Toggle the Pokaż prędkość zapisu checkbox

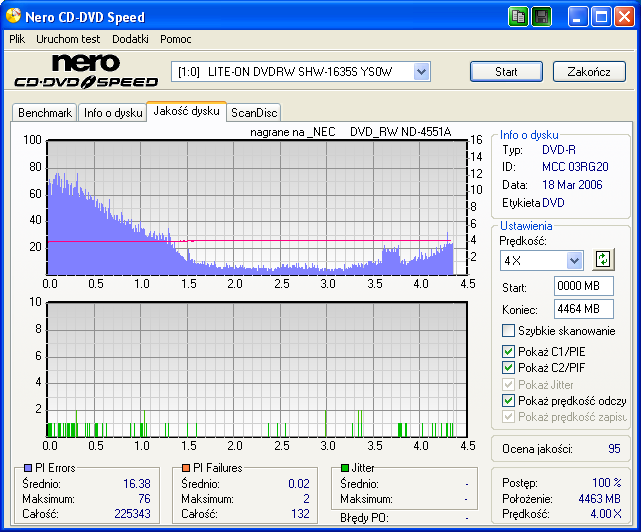pyautogui.click(x=508, y=417)
